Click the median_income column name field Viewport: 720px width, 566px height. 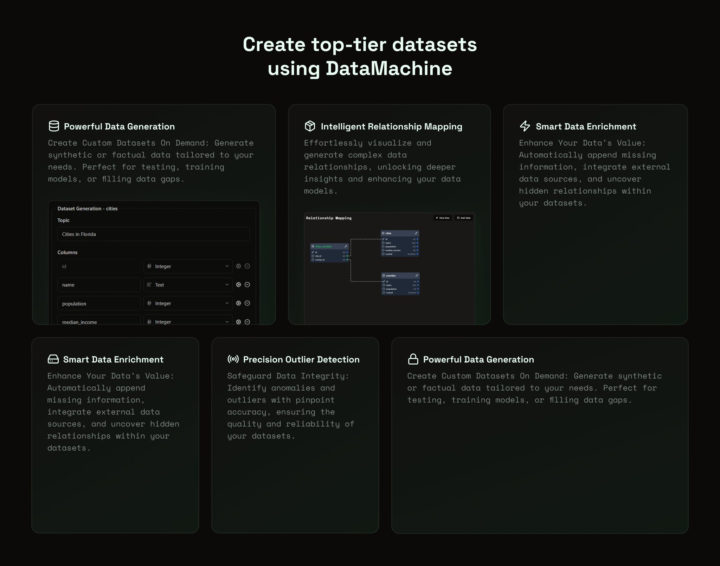[x=98, y=322]
